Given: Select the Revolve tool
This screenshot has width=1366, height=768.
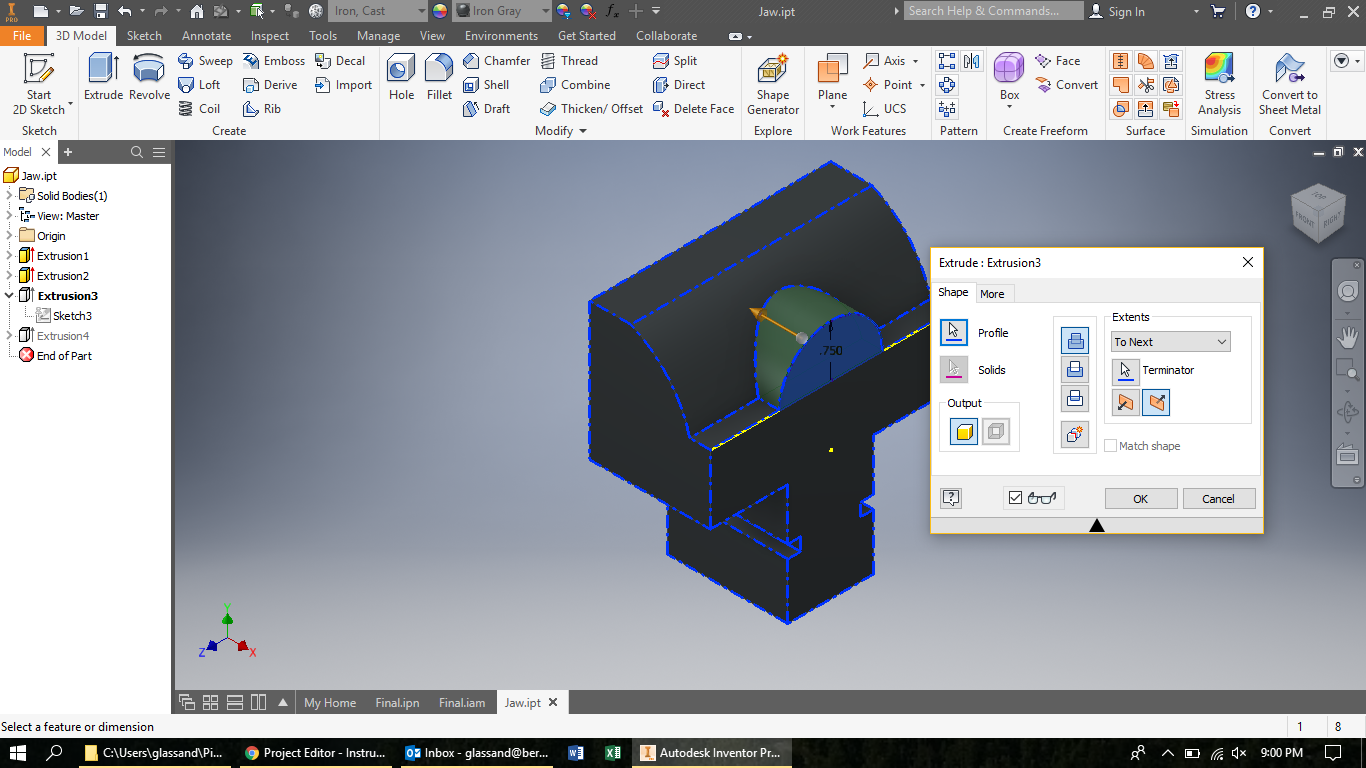Looking at the screenshot, I should (x=149, y=78).
